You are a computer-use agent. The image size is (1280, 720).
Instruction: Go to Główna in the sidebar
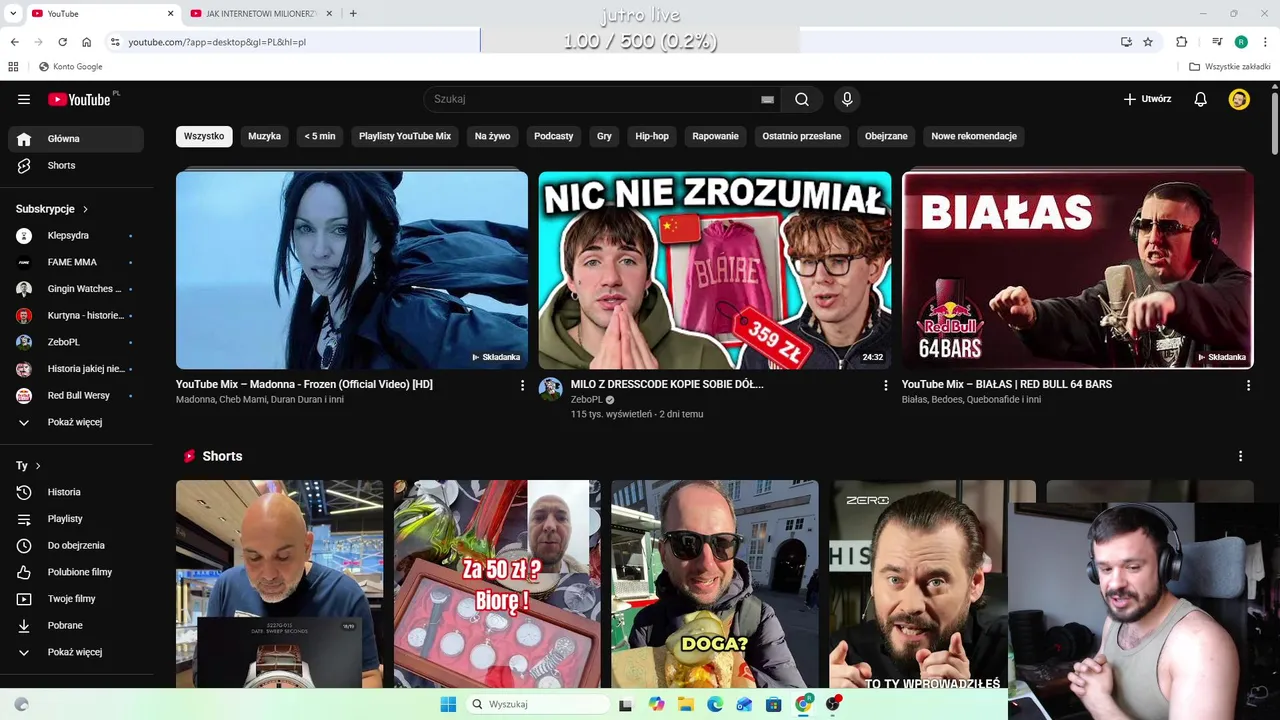pos(76,139)
